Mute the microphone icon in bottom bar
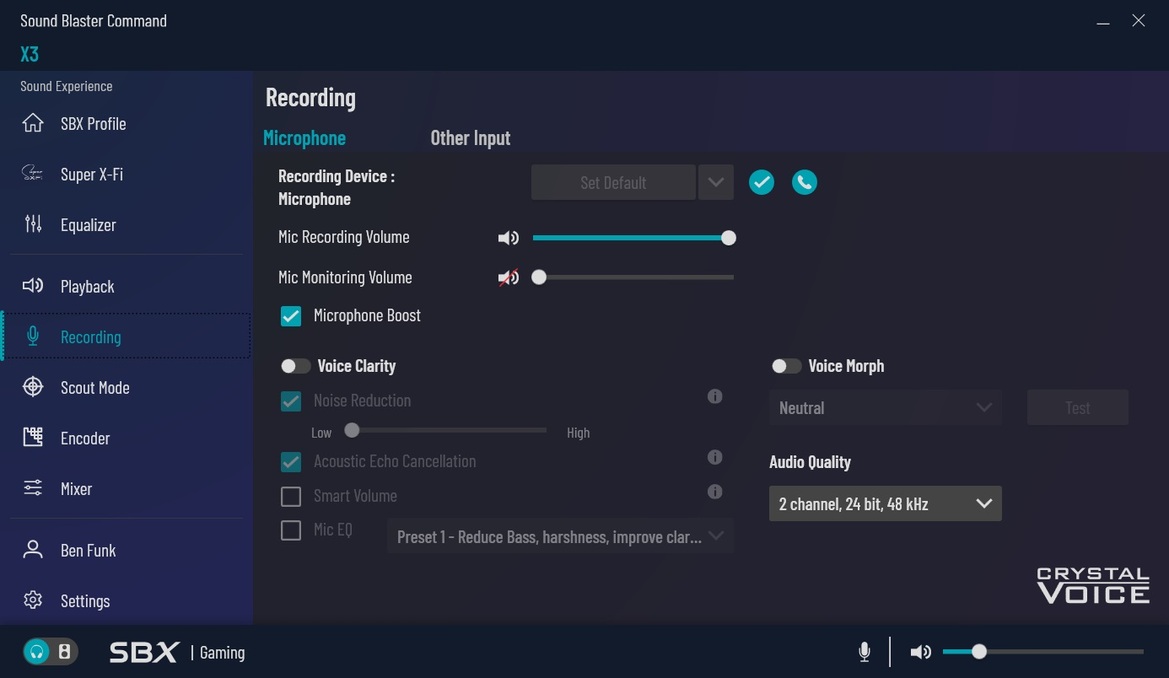1169x678 pixels. tap(864, 652)
